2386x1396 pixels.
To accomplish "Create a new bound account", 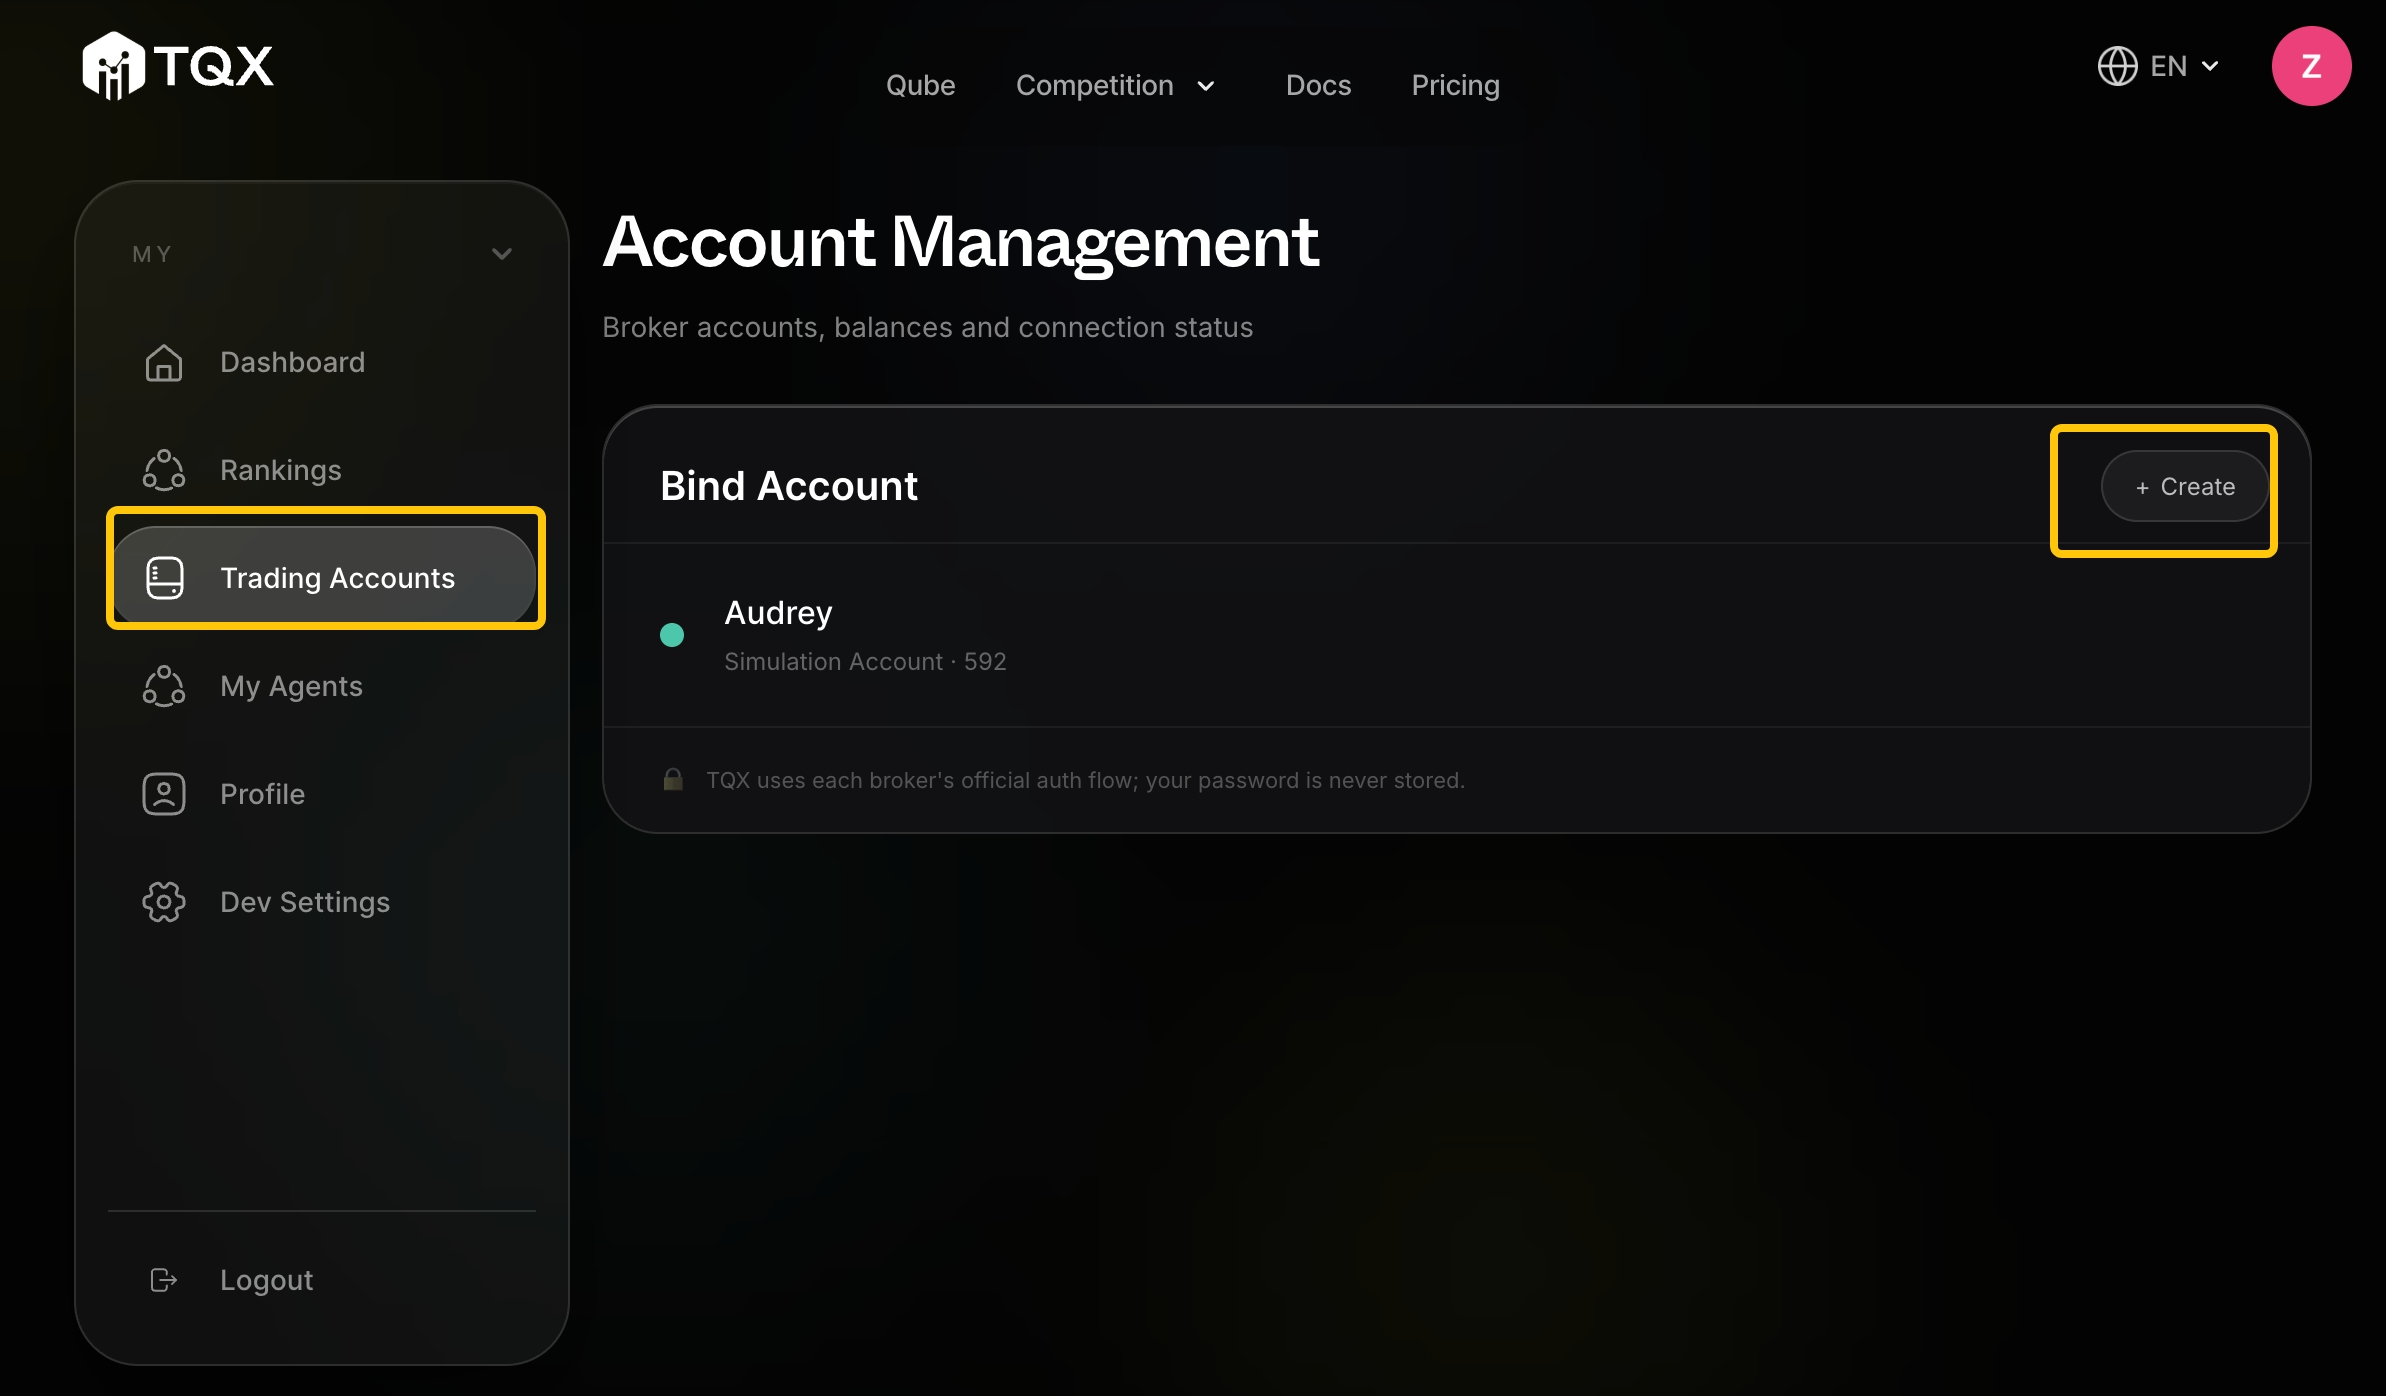I will click(2185, 486).
